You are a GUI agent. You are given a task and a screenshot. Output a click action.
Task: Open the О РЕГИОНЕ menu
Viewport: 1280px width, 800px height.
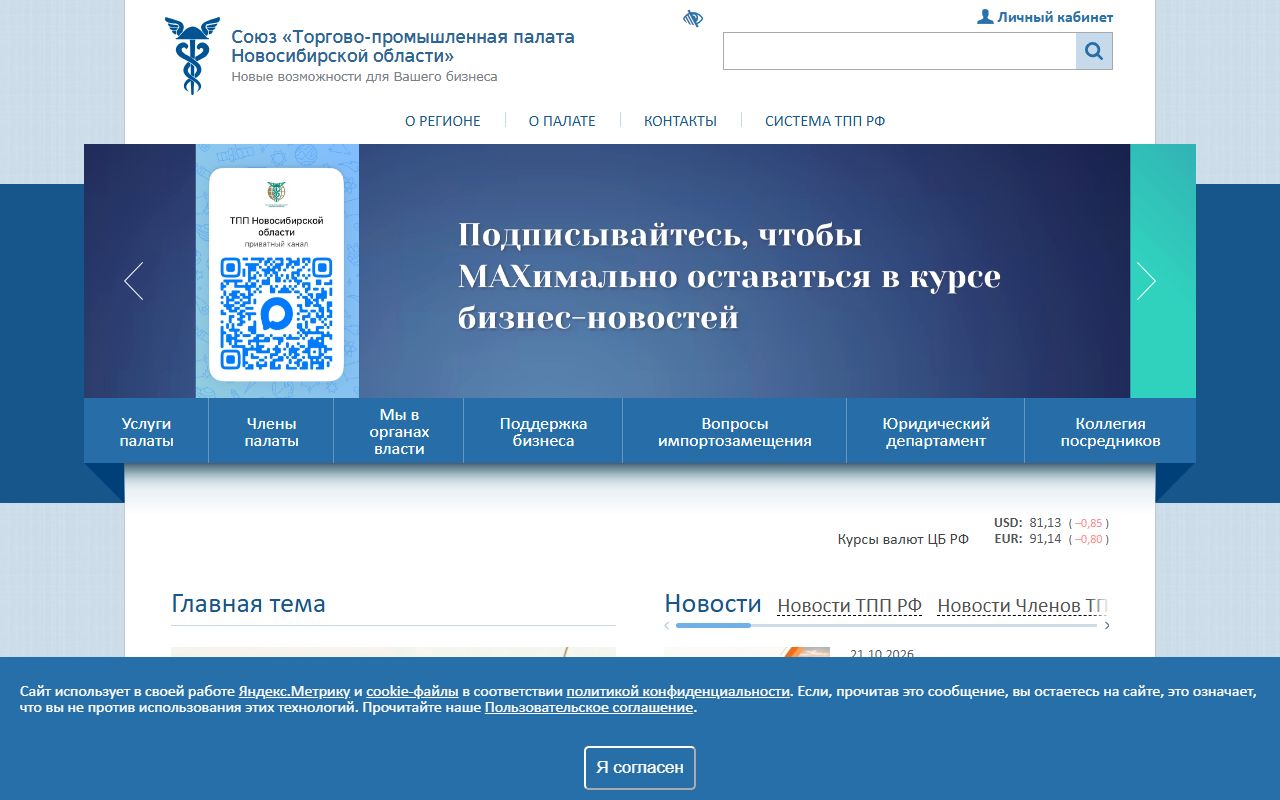(x=443, y=121)
